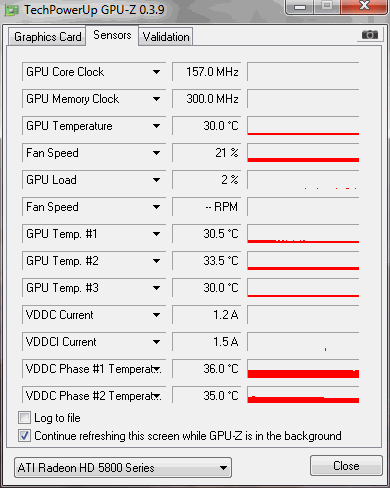Viewport: 390px width, 488px height.
Task: Select the Sensors tab
Action: click(112, 35)
